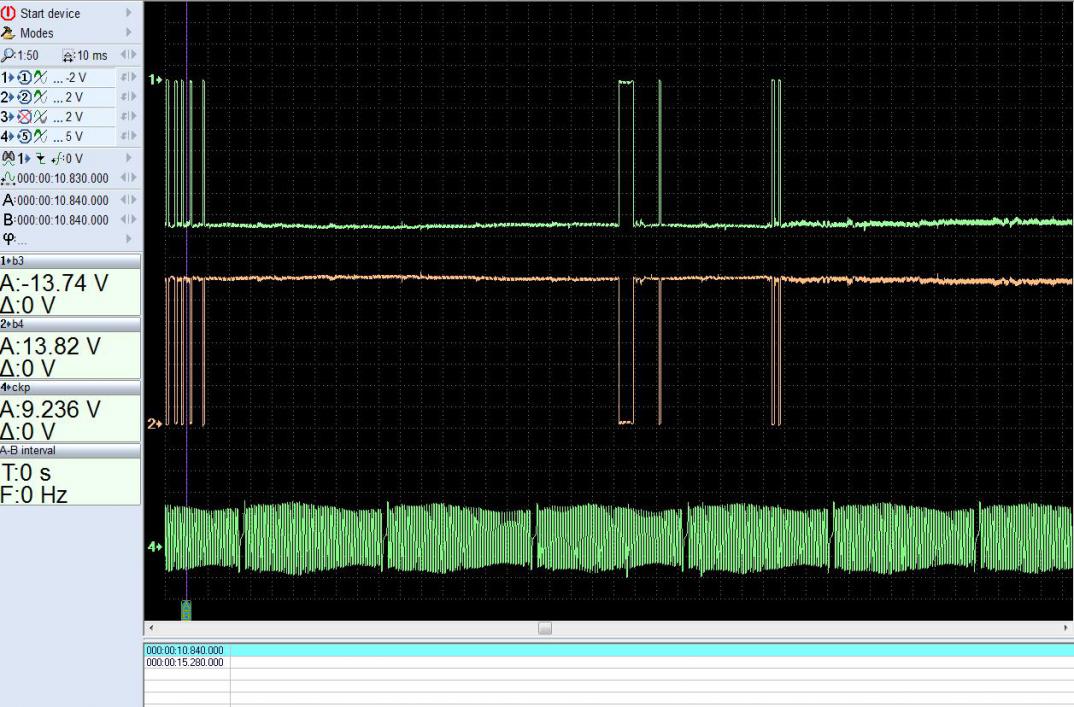Screen dimensions: 1074x707
Task: Click the channel 4 input selector icon
Action: pyautogui.click(x=25, y=136)
